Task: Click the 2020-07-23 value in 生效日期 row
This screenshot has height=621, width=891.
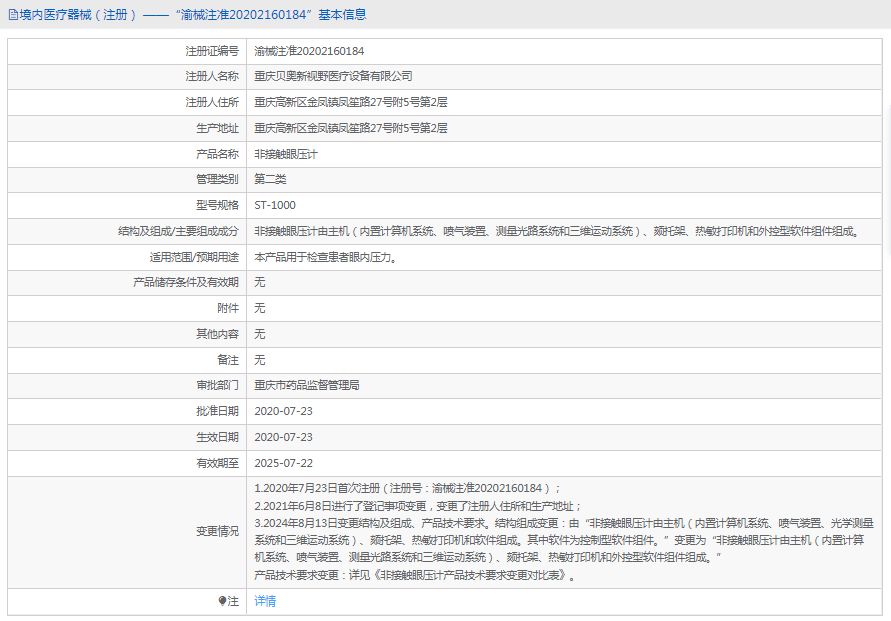Action: (284, 437)
